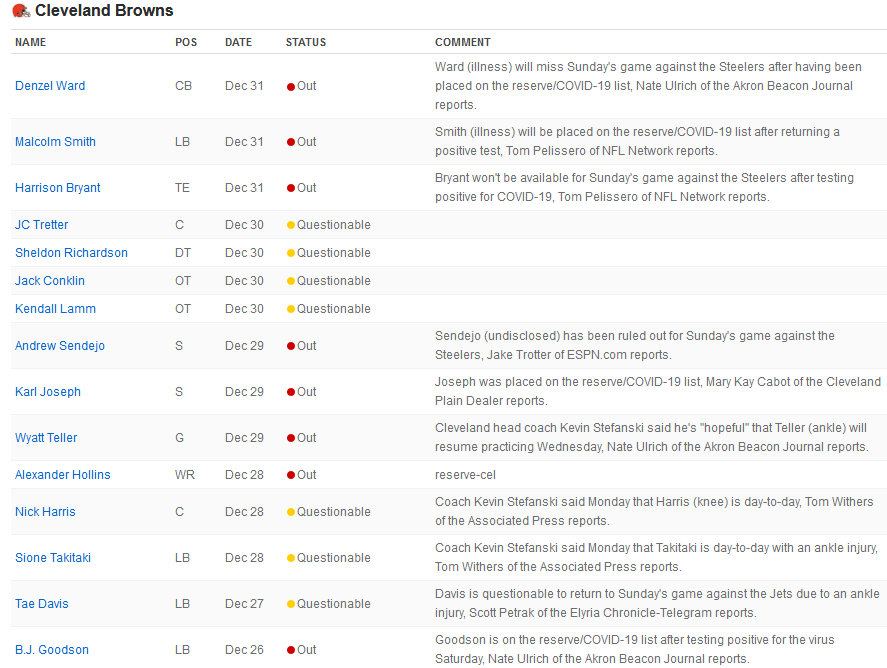887x668 pixels.
Task: Click Wyatt Teller's G position cell
Action: (179, 438)
